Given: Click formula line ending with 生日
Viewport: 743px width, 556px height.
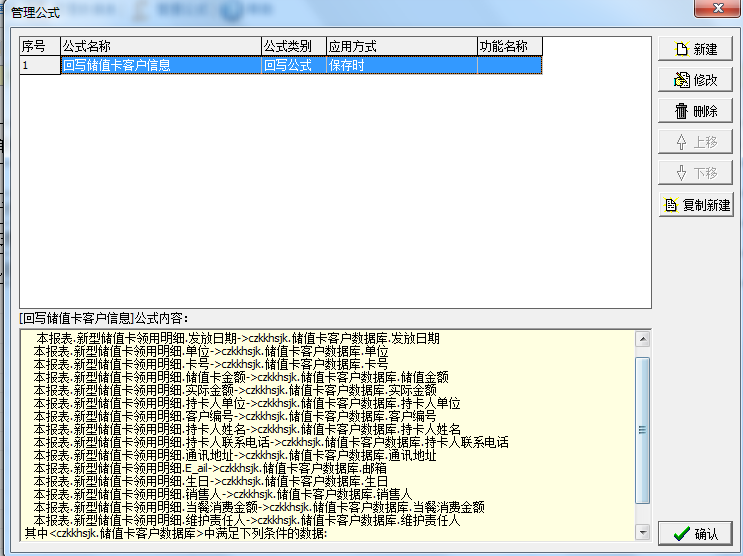Looking at the screenshot, I should click(x=211, y=482).
